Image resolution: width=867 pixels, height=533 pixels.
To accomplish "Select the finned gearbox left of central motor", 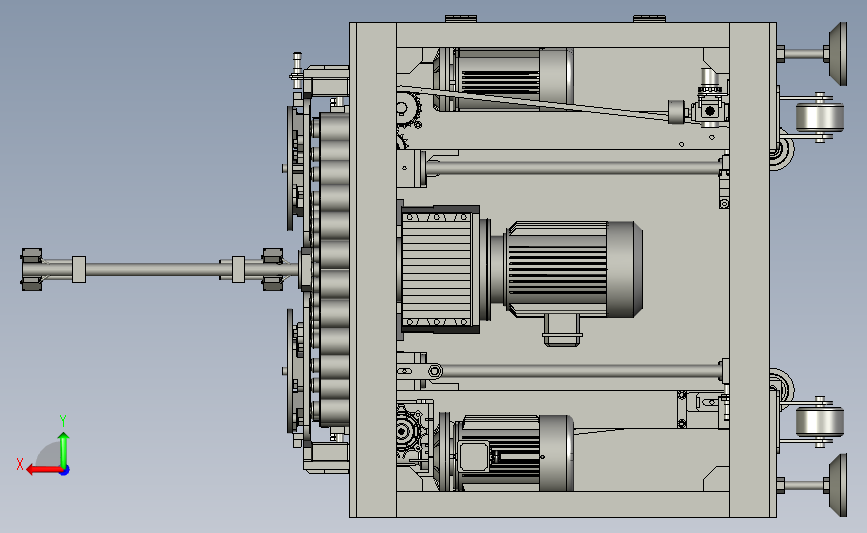I will [440, 270].
